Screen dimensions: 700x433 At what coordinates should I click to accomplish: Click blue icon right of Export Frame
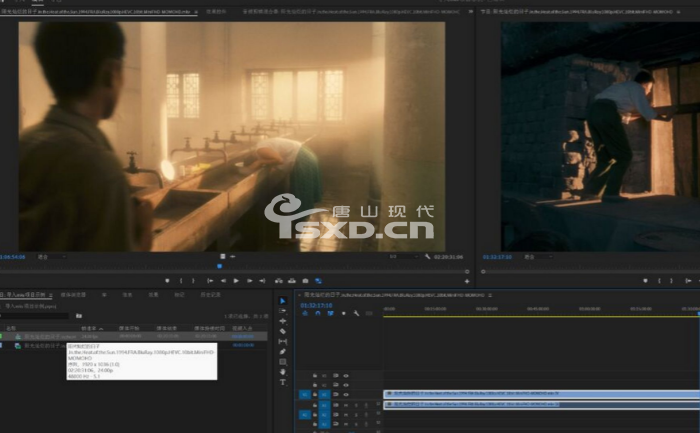[318, 281]
